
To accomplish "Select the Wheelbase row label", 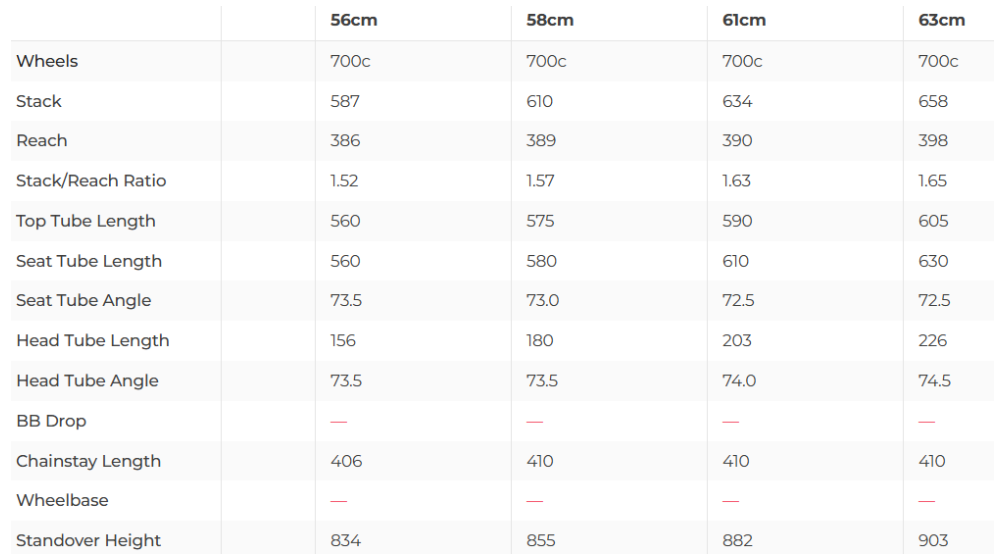I will coord(62,500).
